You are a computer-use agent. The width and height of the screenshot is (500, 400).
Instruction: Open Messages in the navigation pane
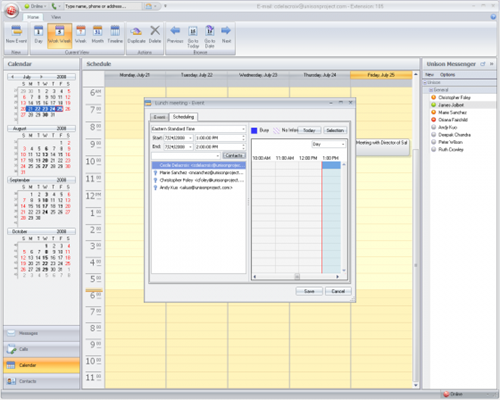click(x=42, y=333)
